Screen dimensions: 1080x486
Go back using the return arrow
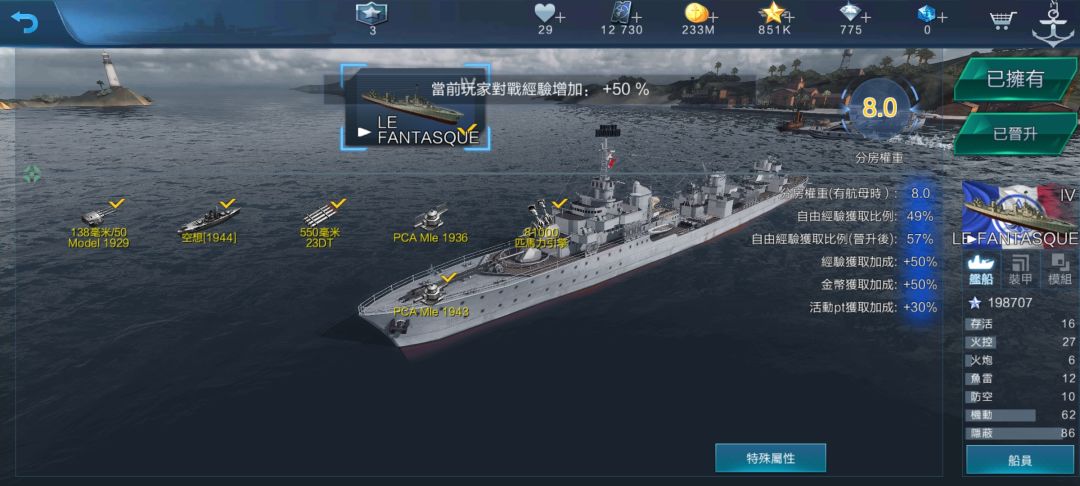point(25,22)
